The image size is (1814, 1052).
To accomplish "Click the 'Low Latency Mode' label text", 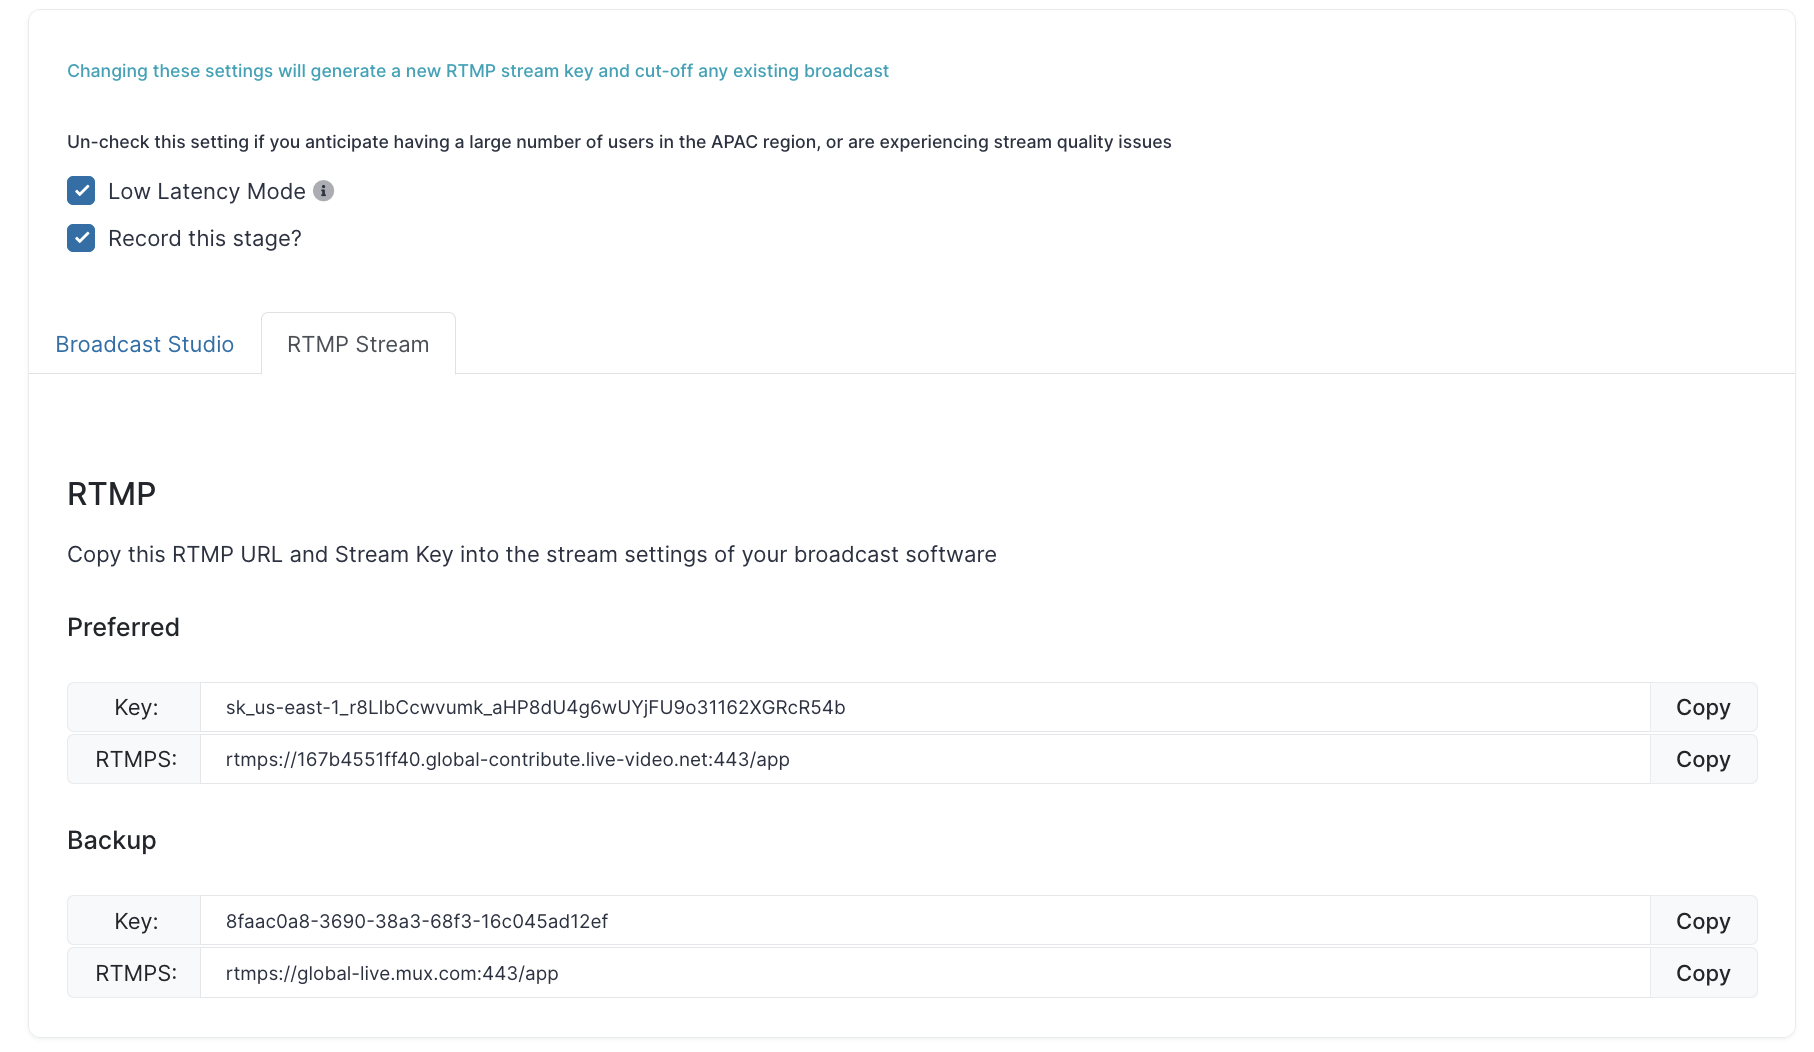I will 207,191.
